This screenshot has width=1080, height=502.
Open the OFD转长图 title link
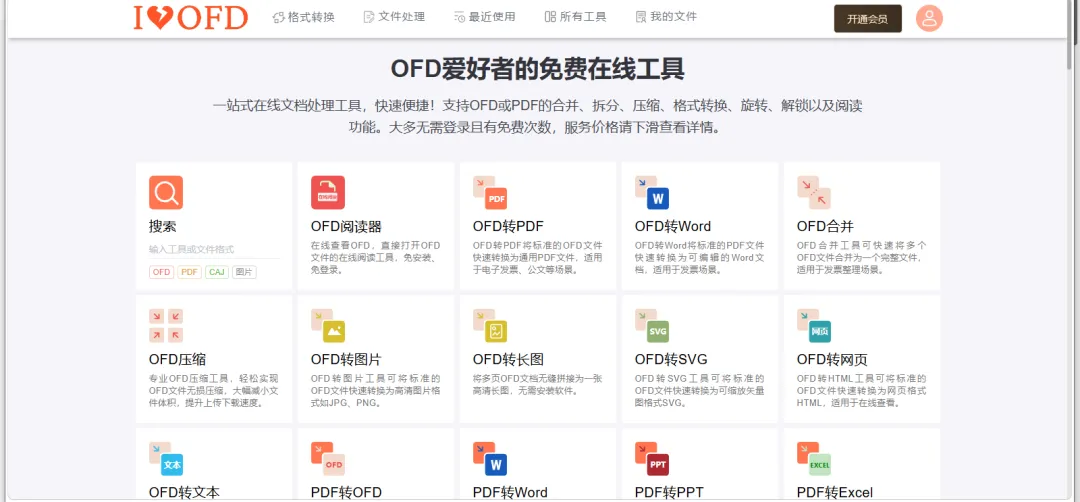coord(508,359)
